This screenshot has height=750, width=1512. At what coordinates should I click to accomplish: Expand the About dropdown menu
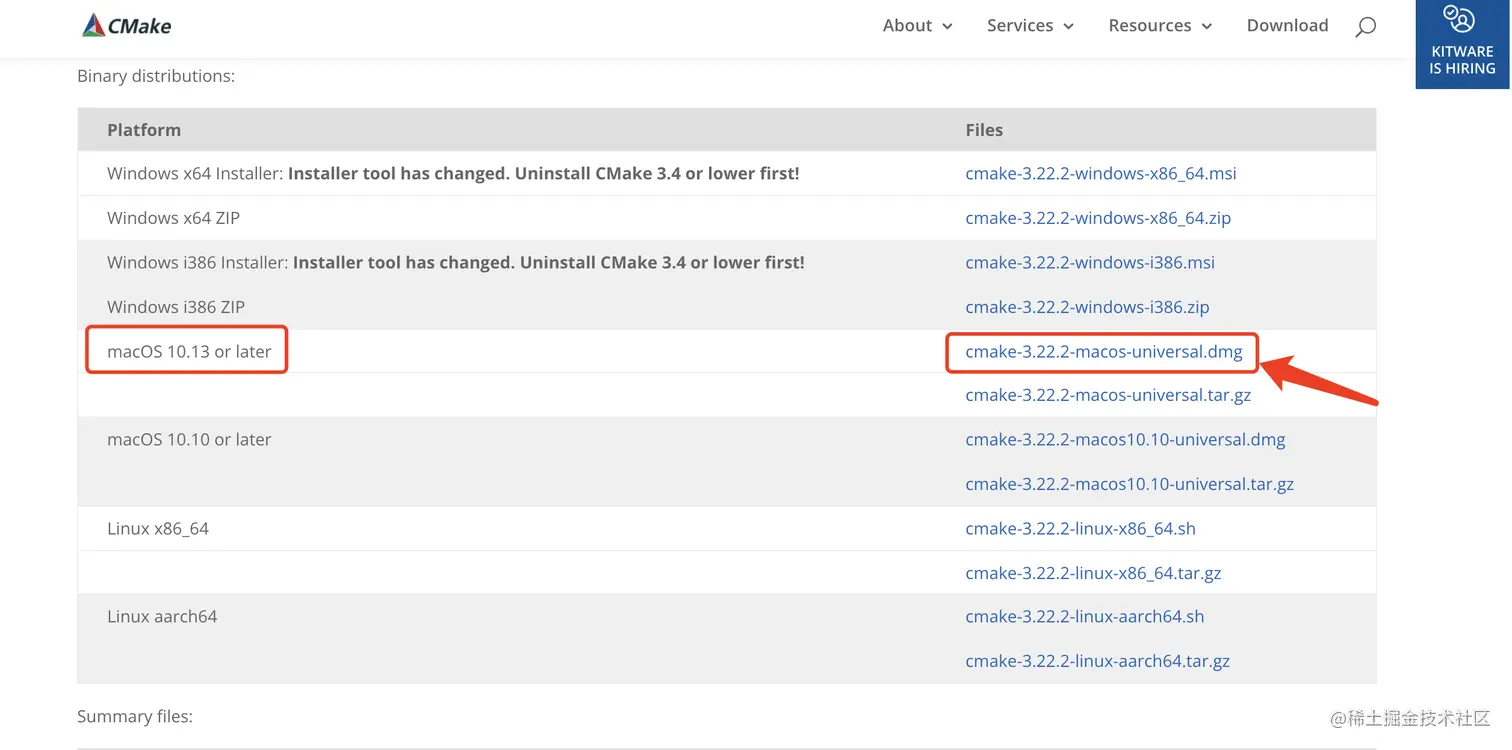[x=917, y=26]
